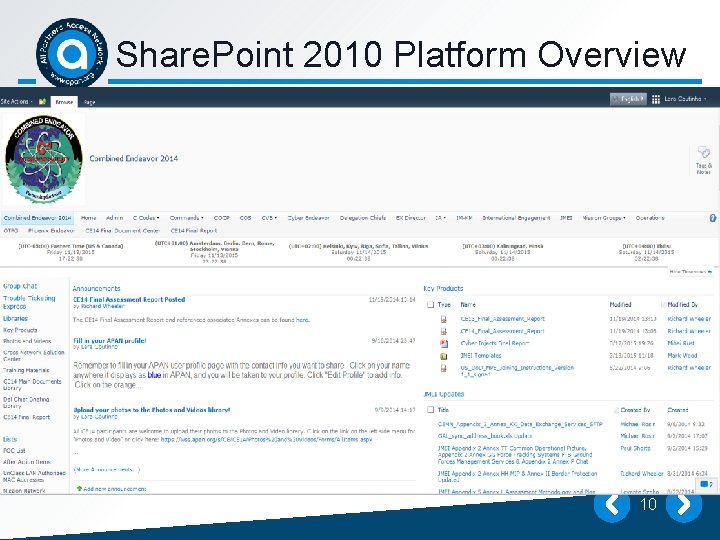The image size is (720, 540).
Task: Open Fill in your APAN profile announcement
Action: (x=110, y=341)
